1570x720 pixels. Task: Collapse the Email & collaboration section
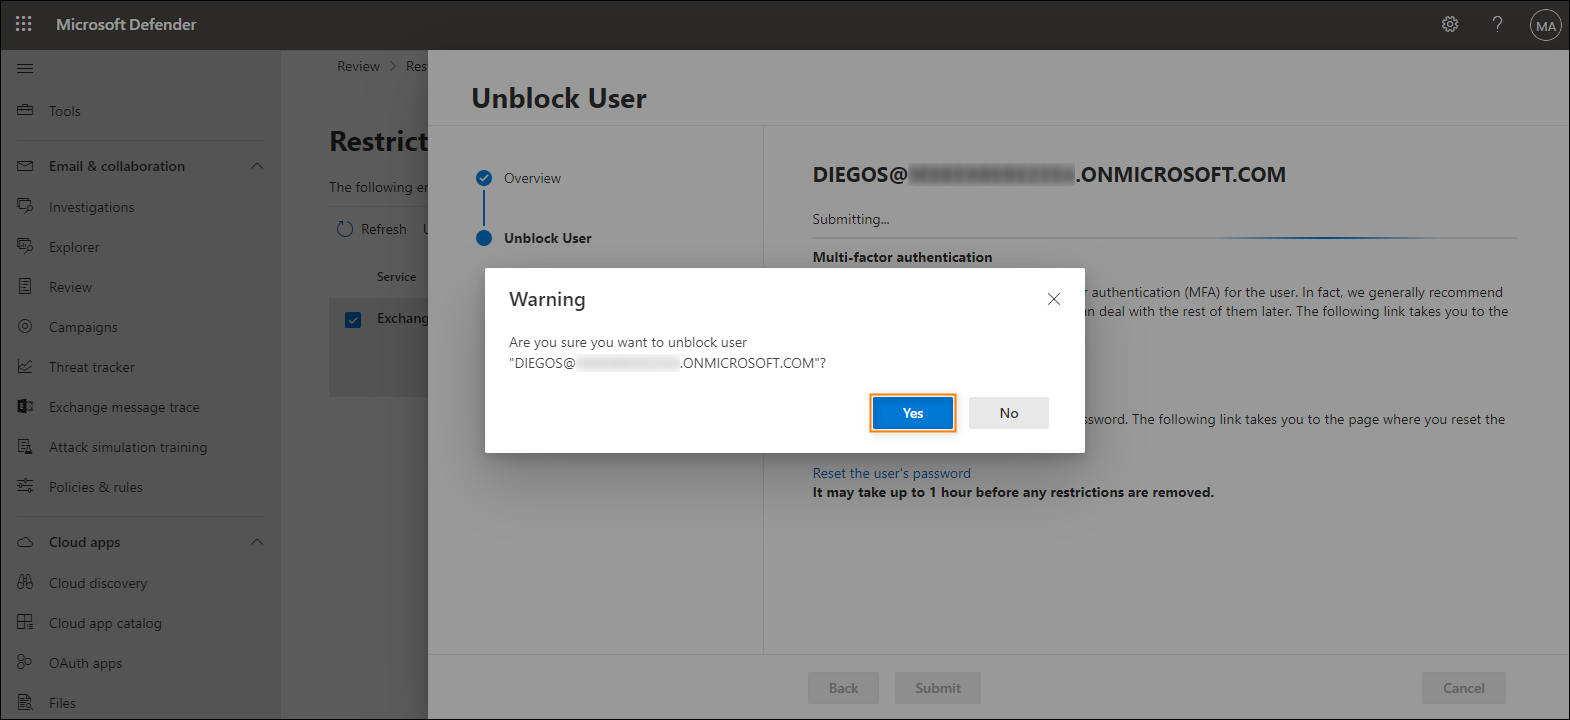click(257, 166)
